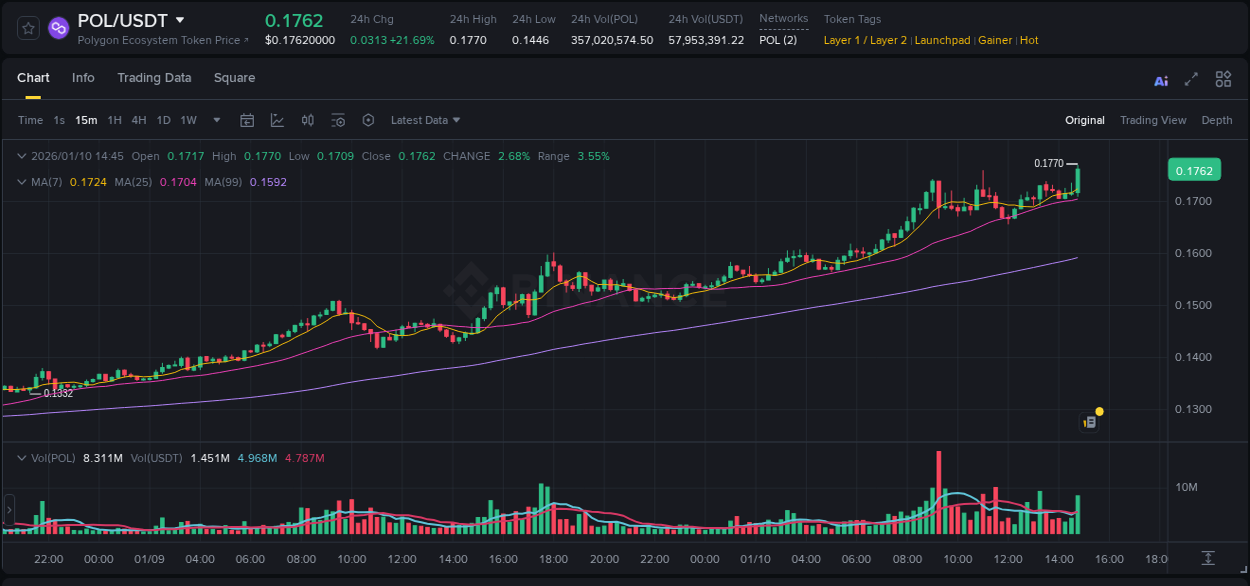Open the indicator settings list icon
1250x586 pixels.
[x=338, y=119]
